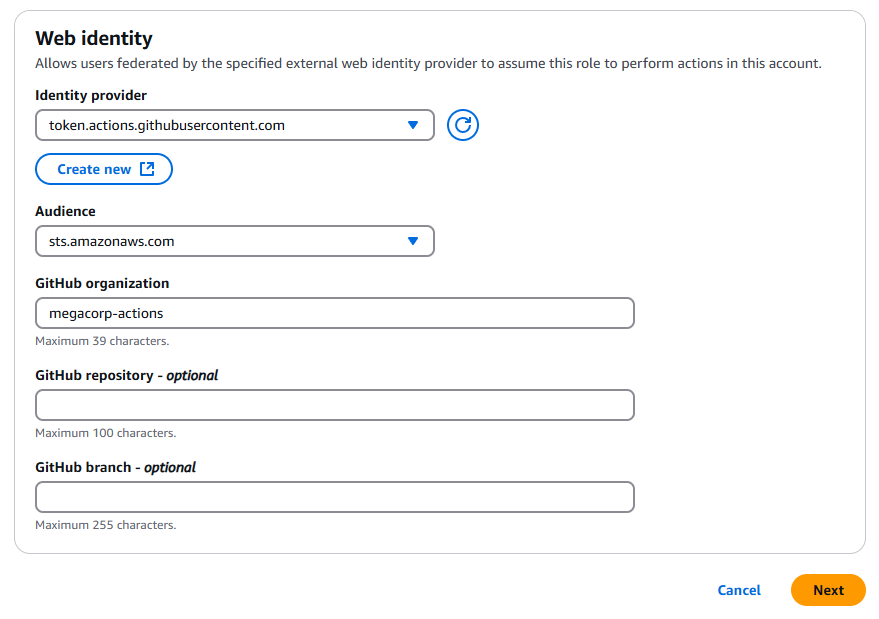879x619 pixels.
Task: Focus the GitHub organization field containing megacorp-actions
Action: pyautogui.click(x=335, y=313)
